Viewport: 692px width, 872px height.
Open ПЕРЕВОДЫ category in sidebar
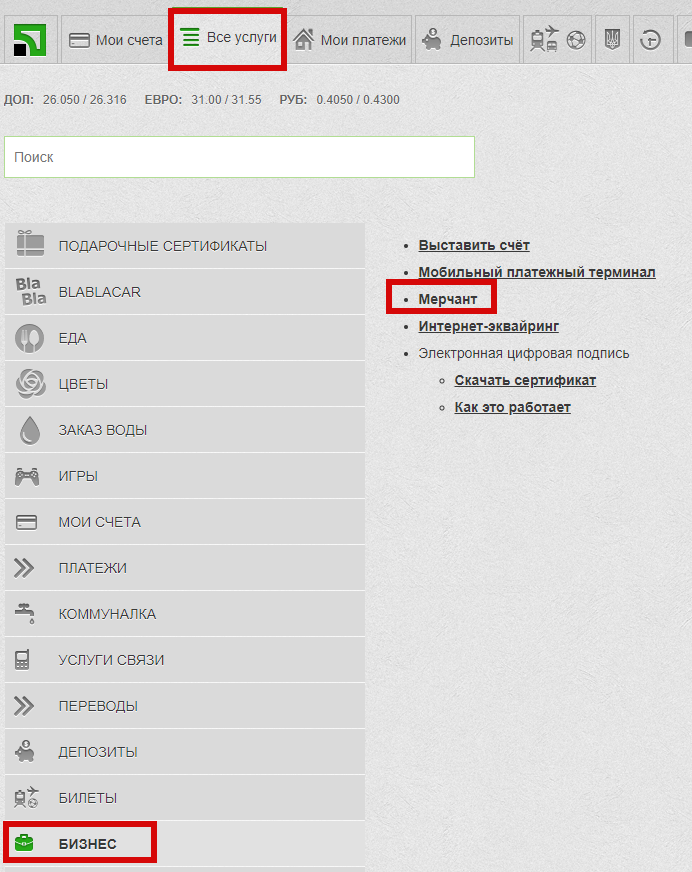[x=98, y=706]
